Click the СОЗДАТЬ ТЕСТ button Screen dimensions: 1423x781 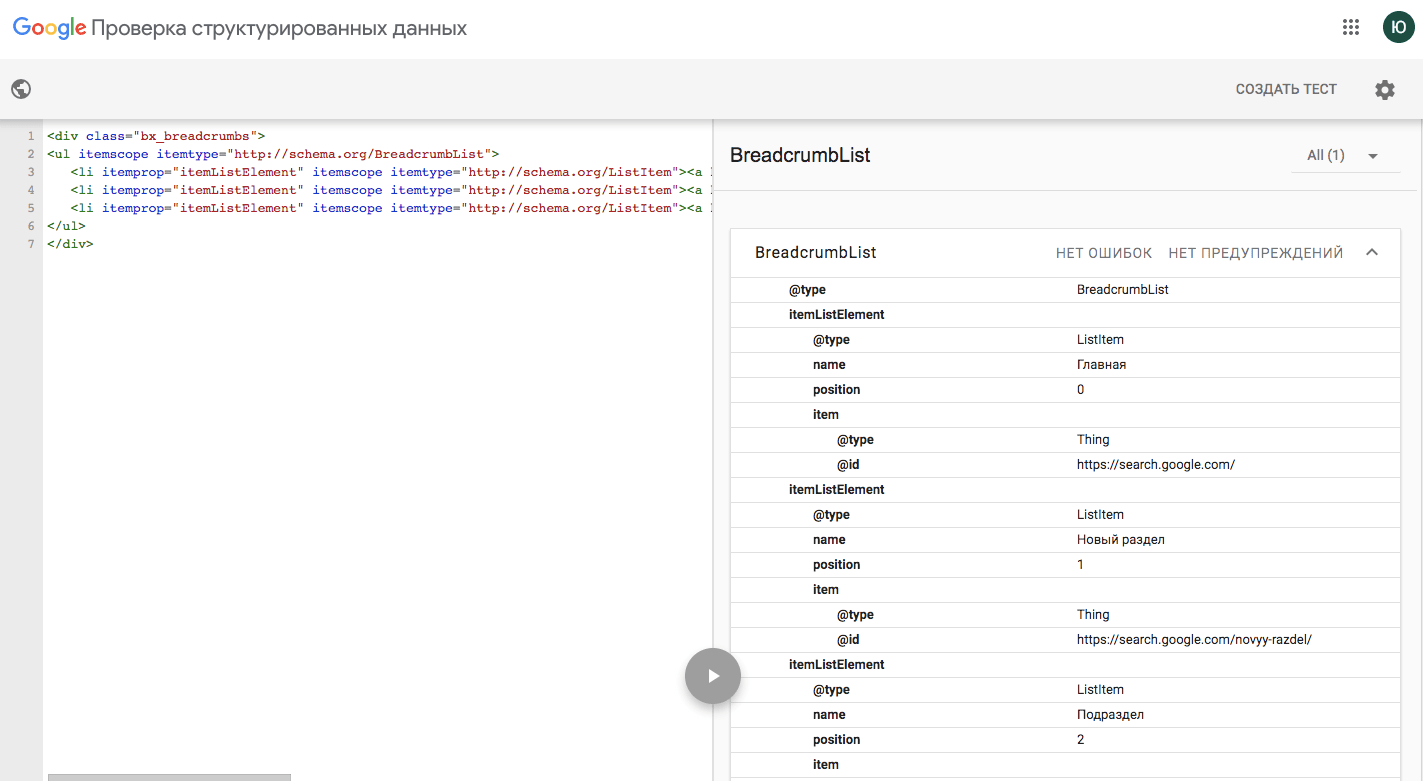[x=1286, y=89]
